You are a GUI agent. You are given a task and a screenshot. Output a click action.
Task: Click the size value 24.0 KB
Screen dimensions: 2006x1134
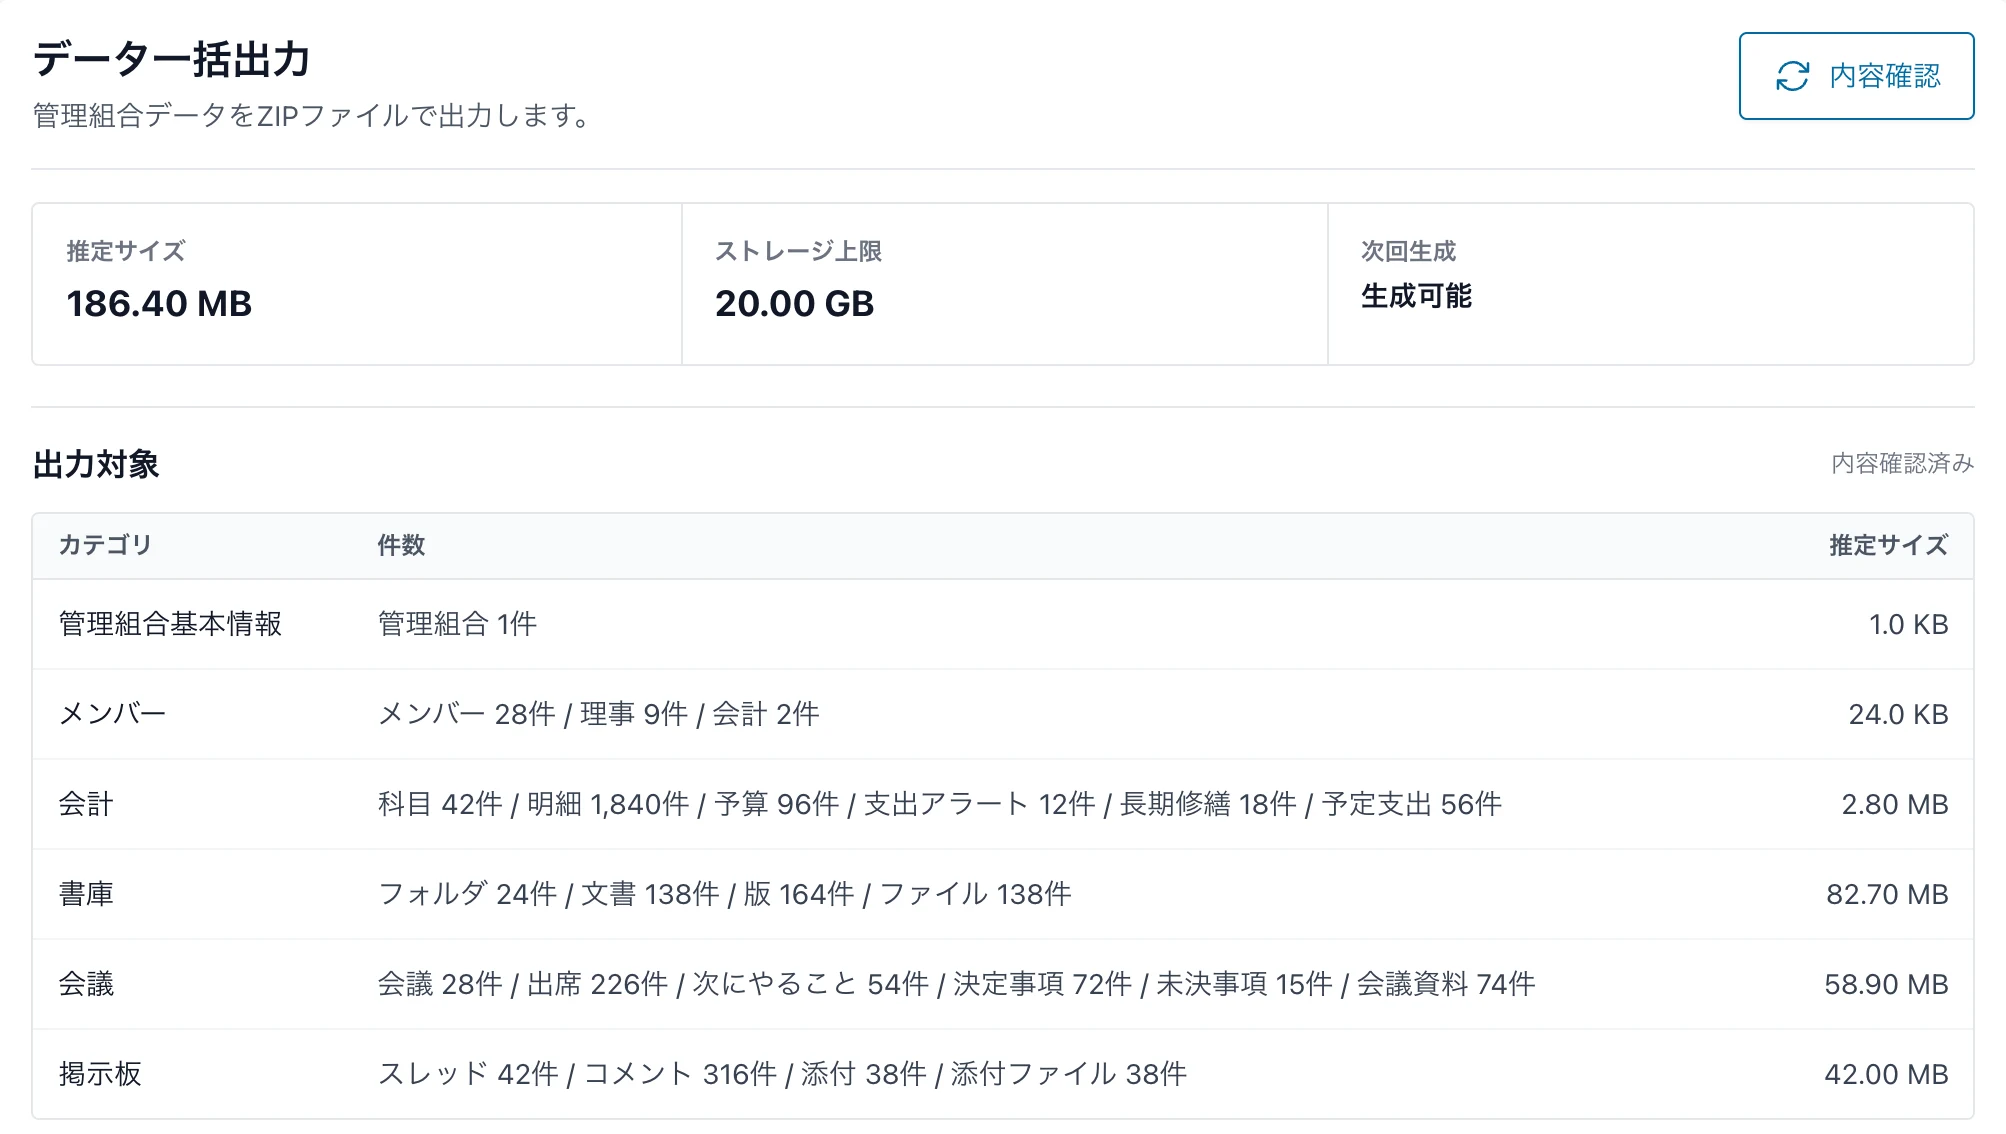click(x=1898, y=714)
